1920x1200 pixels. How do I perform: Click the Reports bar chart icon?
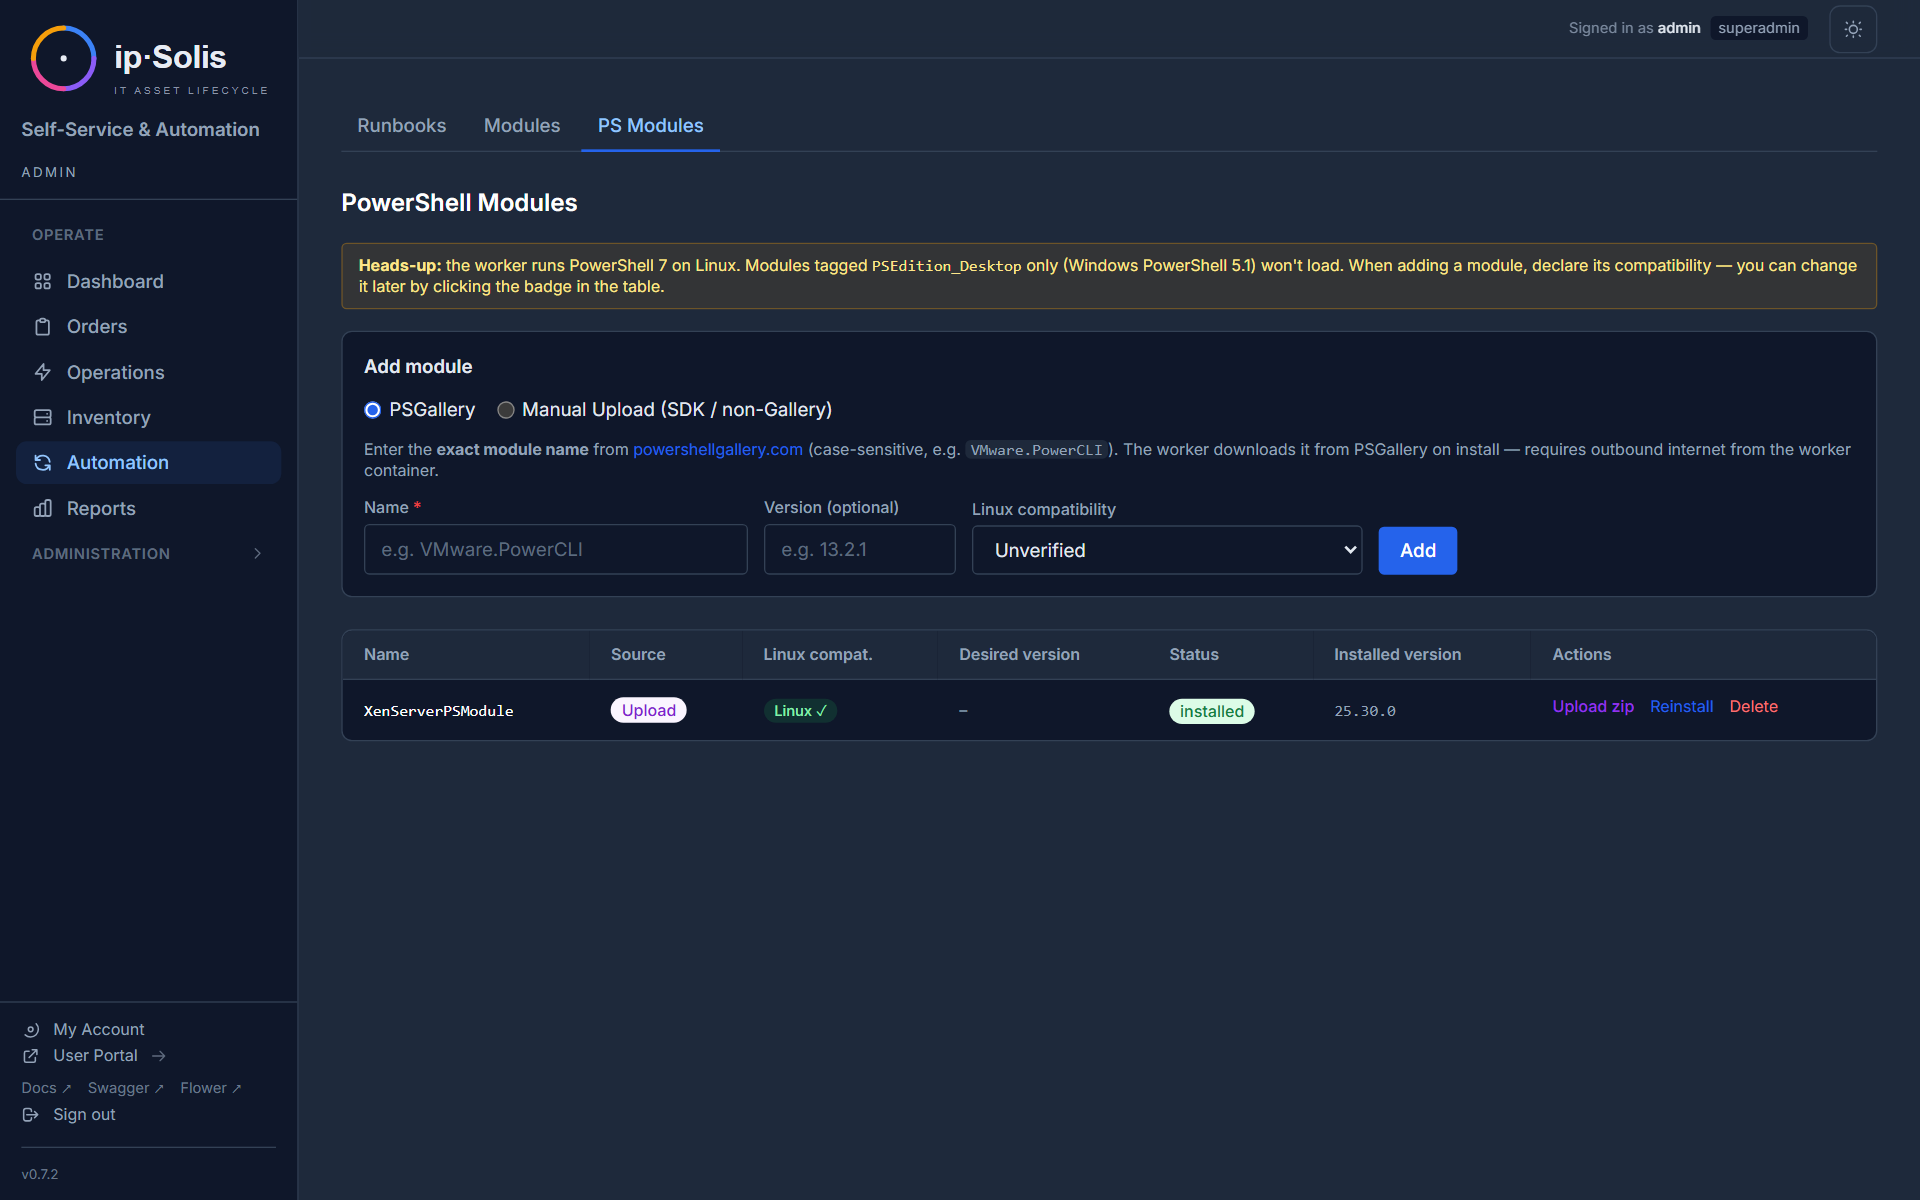coord(42,508)
